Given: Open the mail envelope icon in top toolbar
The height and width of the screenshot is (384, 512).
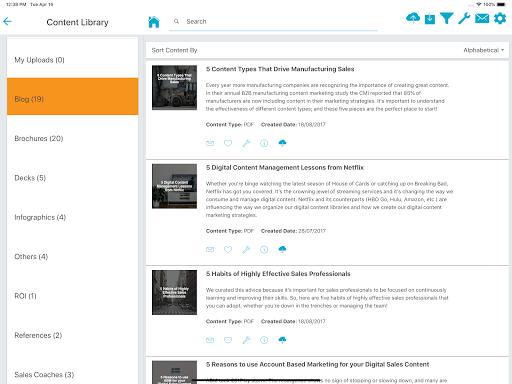Looking at the screenshot, I should pos(482,18).
